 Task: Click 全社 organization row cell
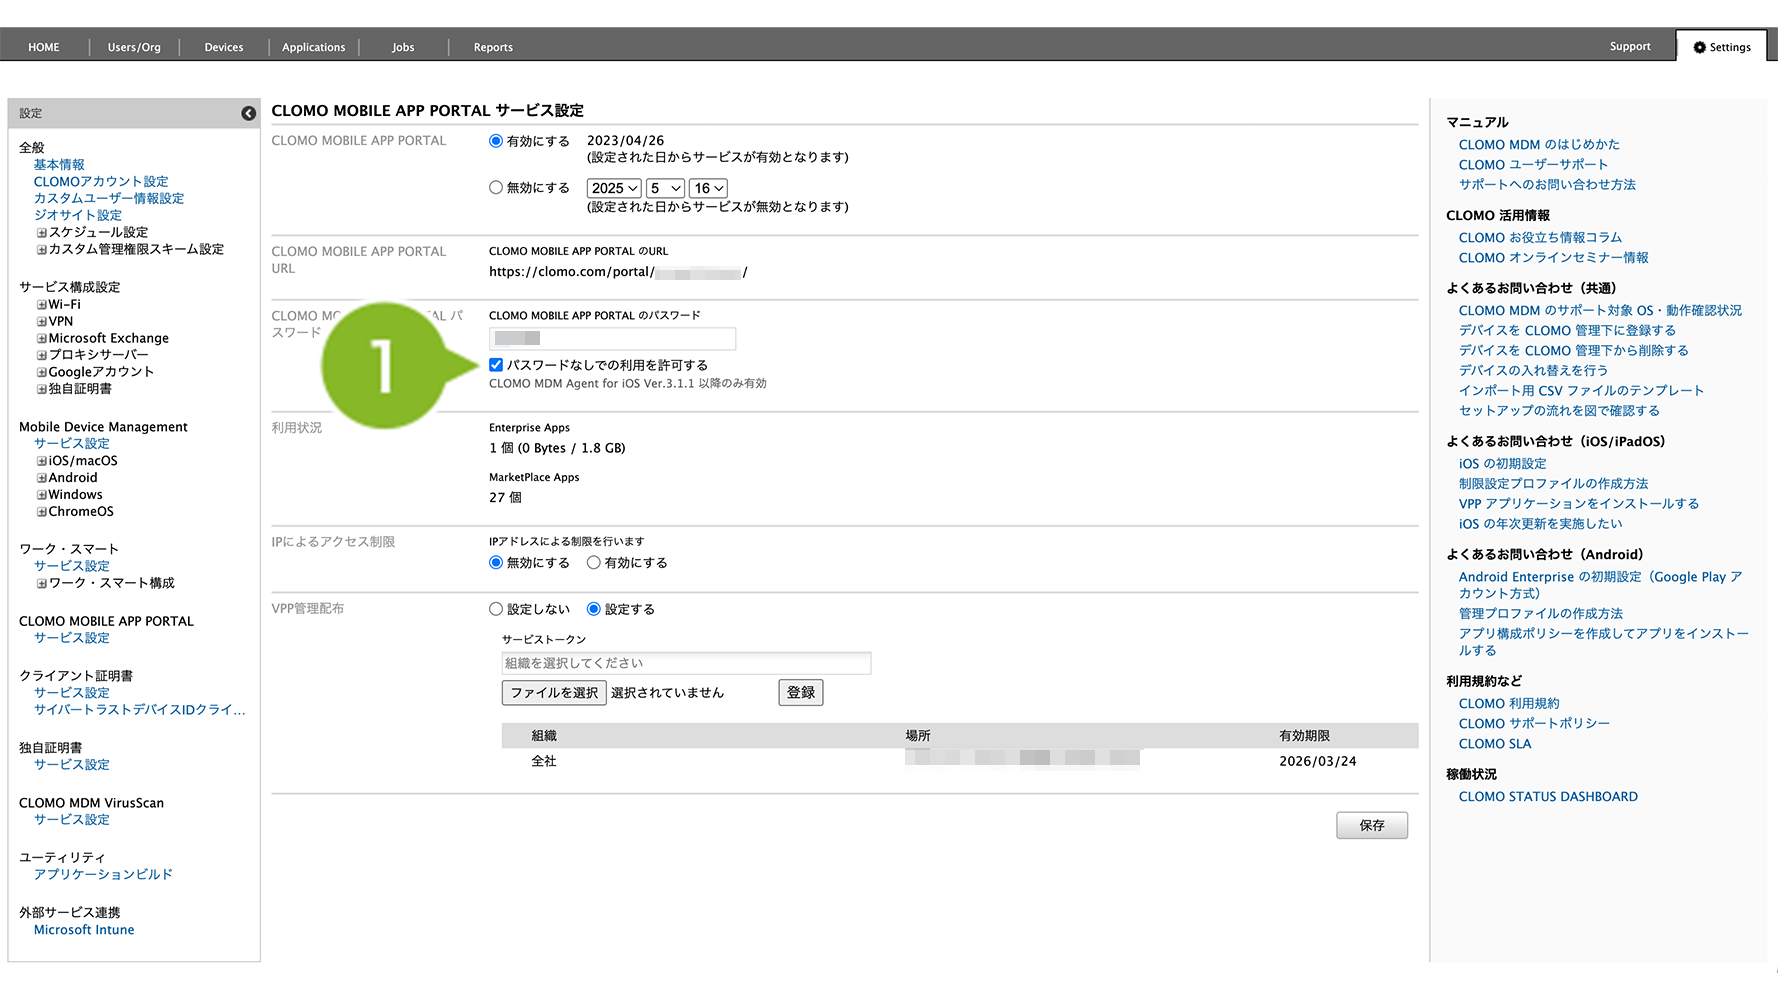click(544, 762)
